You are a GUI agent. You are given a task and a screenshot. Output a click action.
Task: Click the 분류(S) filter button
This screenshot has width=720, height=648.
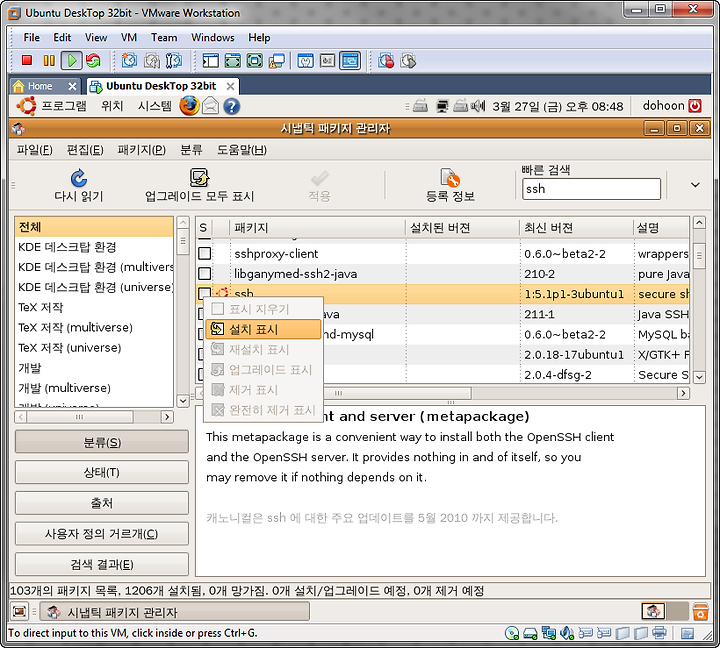click(101, 442)
